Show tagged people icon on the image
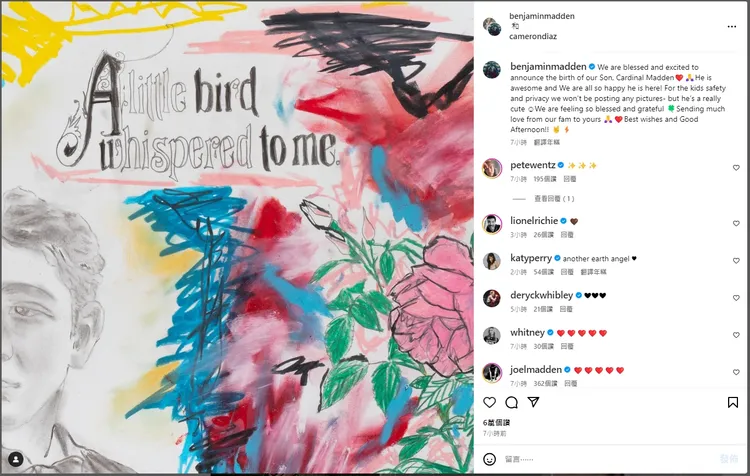This screenshot has width=750, height=476. [x=16, y=460]
